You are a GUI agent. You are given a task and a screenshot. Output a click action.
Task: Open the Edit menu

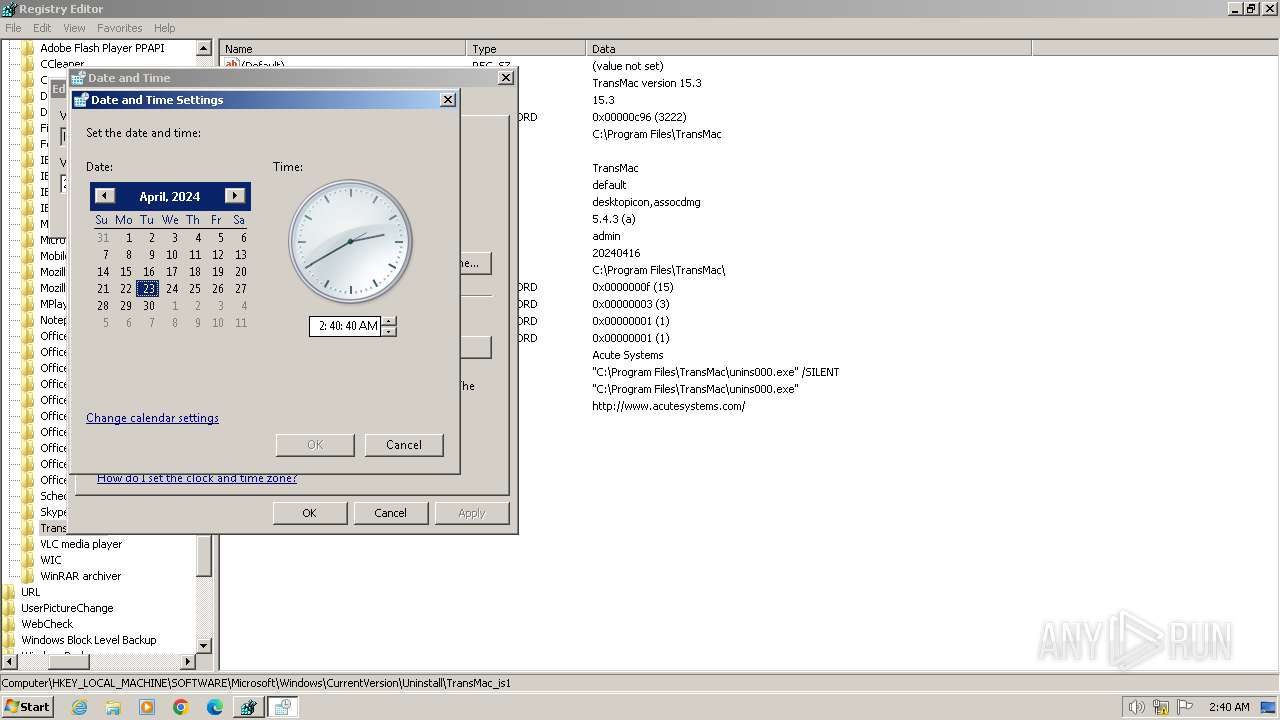click(42, 28)
